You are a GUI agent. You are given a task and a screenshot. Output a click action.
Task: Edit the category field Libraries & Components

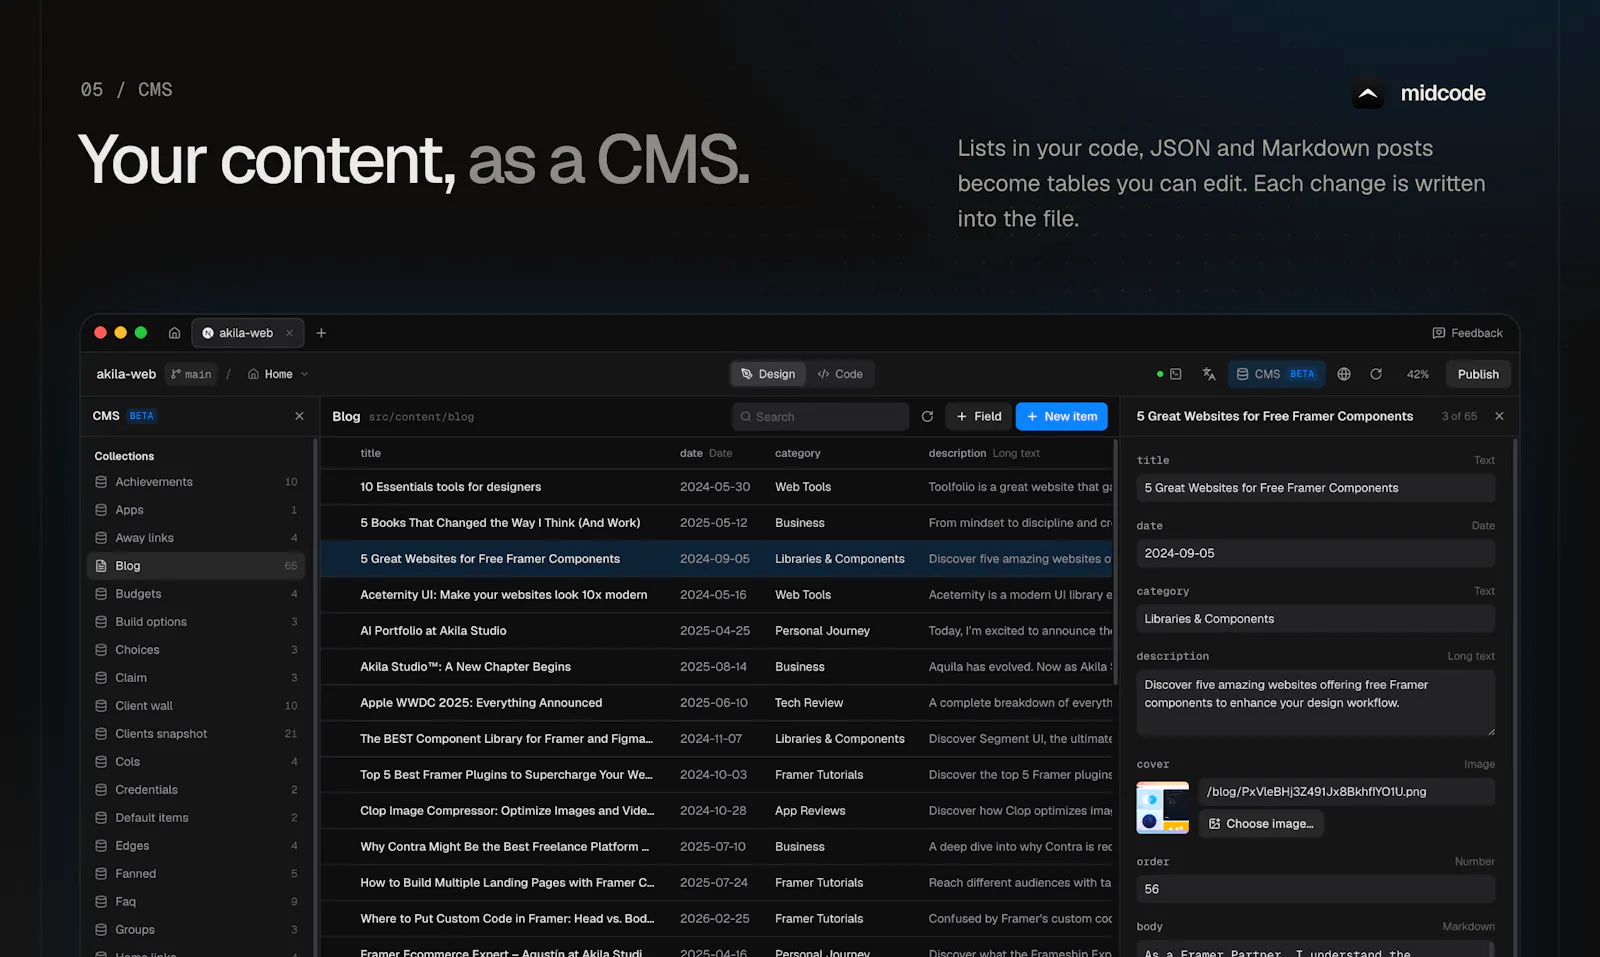[1315, 619]
